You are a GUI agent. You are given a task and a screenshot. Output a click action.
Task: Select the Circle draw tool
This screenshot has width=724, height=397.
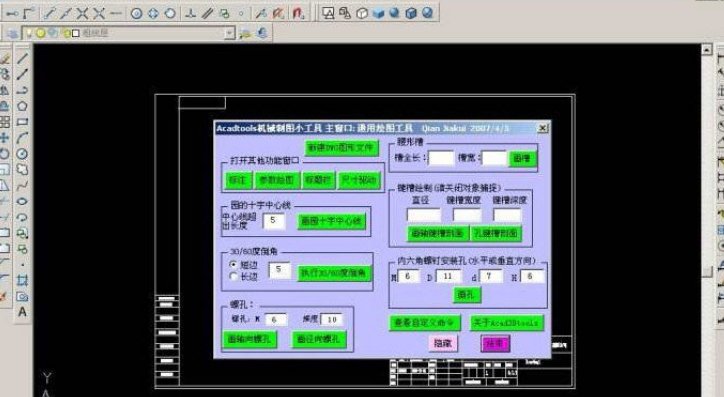point(22,154)
